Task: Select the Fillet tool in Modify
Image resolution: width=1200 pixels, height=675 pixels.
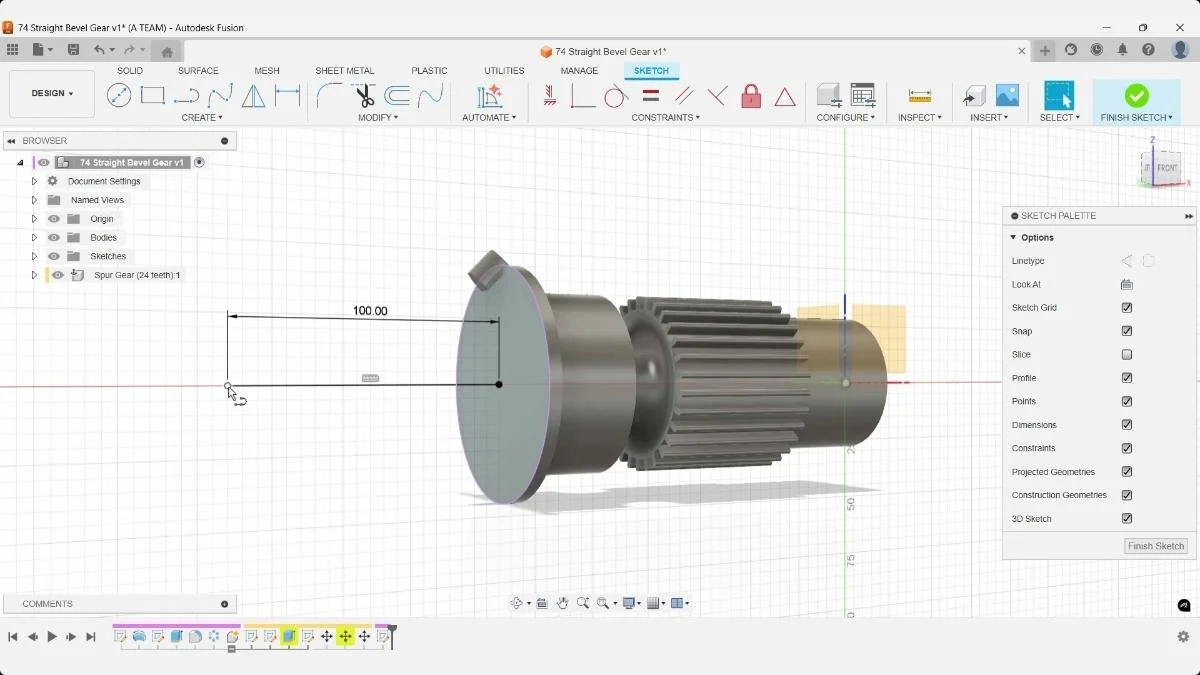Action: pos(329,96)
